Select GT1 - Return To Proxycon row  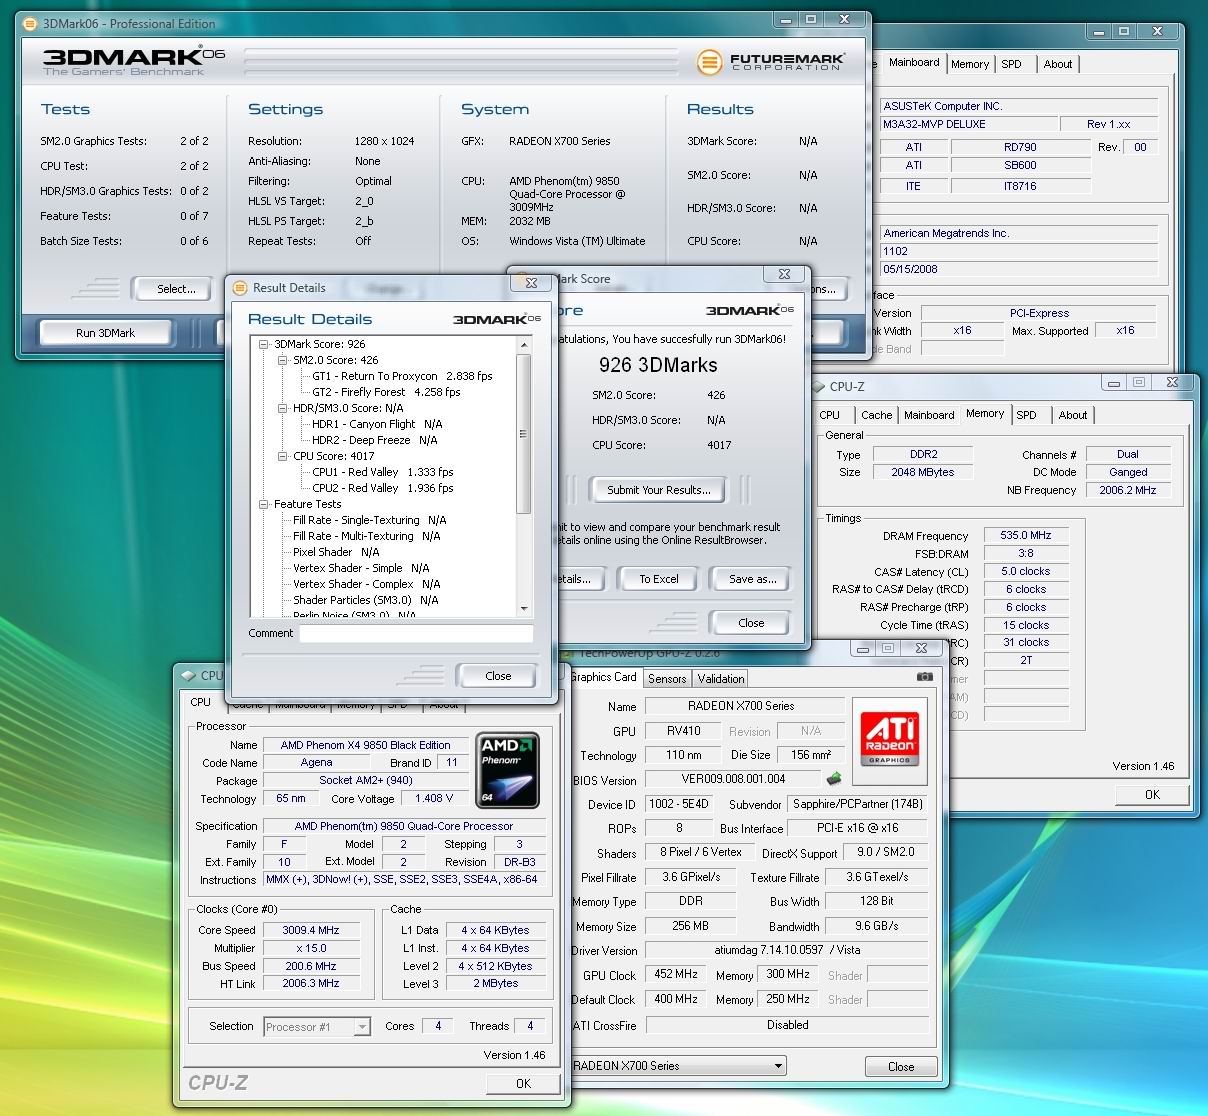point(402,376)
